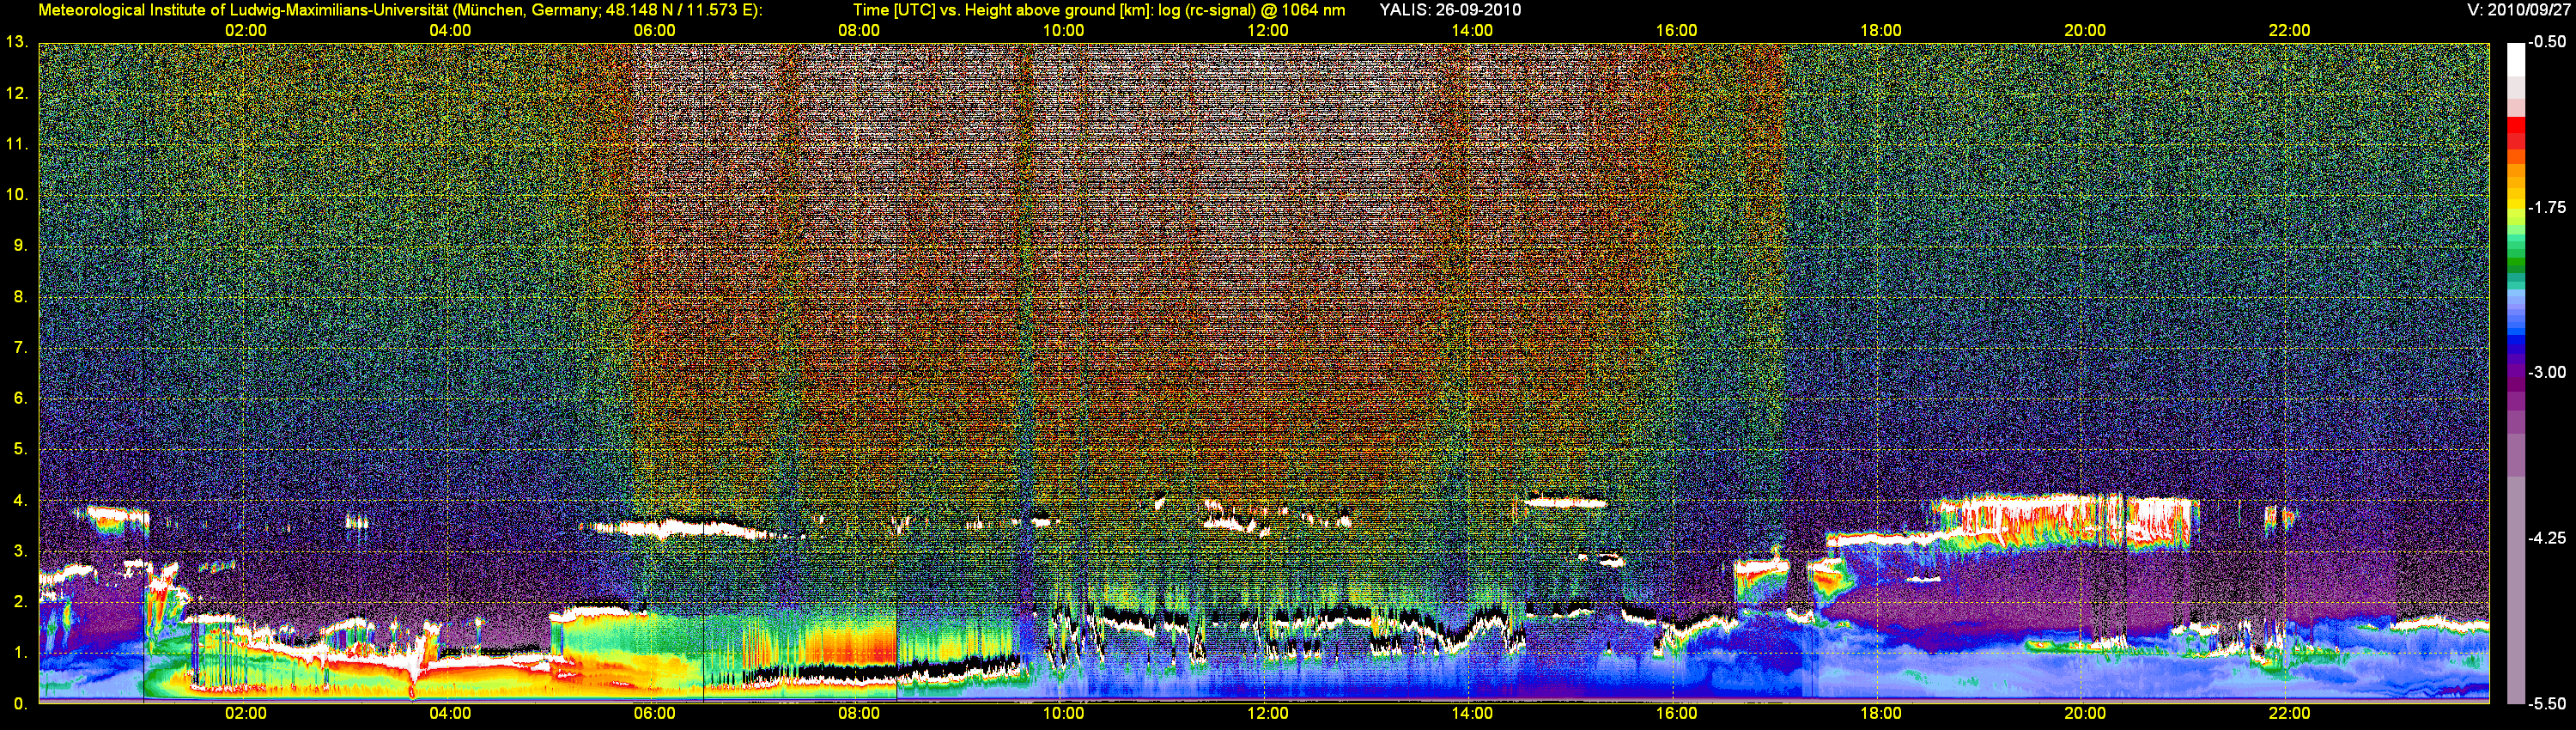Click the 16:00 label on the bottom time axis
Screen dimensions: 2576x730
pos(1676,713)
